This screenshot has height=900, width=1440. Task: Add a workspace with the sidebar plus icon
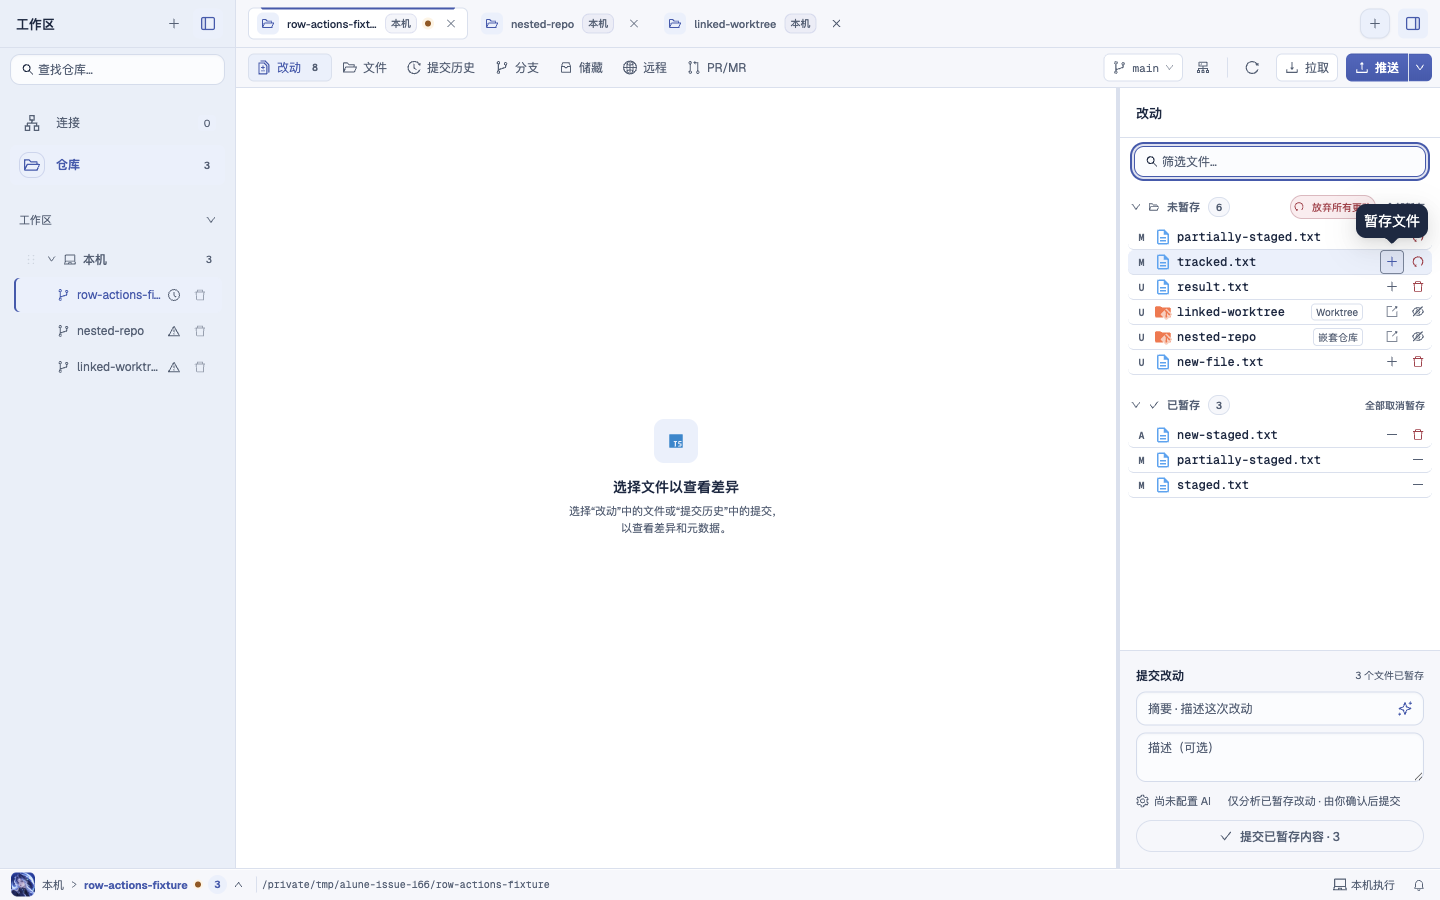click(x=174, y=24)
